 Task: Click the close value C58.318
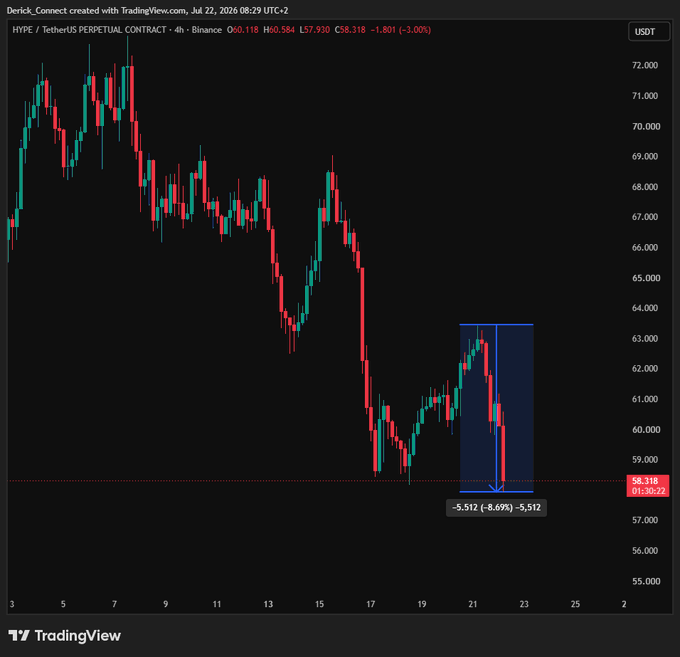click(350, 30)
